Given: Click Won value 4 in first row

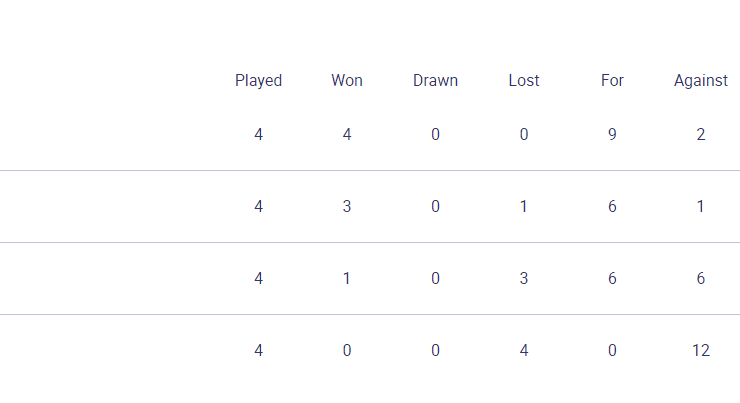Looking at the screenshot, I should coord(347,134).
